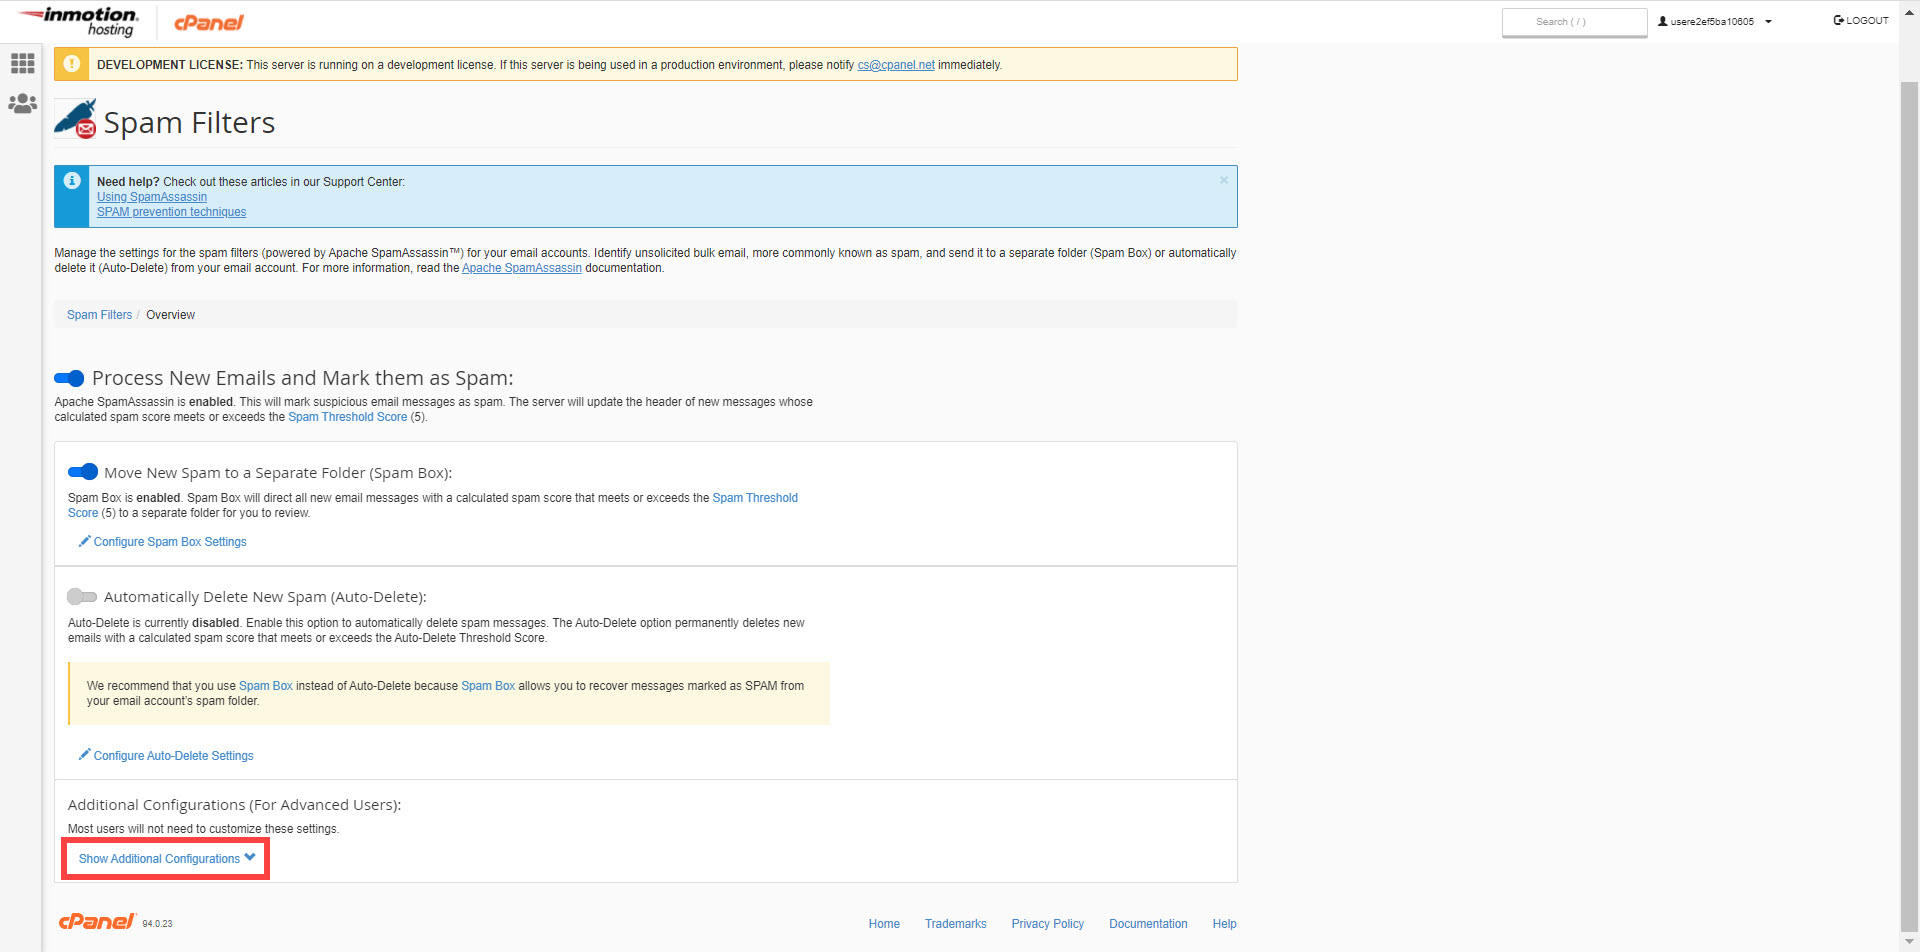
Task: Click the Spam Filters feather icon
Action: (75, 119)
